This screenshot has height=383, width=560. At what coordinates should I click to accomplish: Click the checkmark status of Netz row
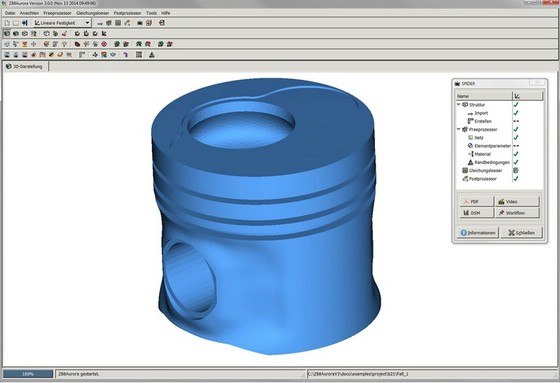tap(516, 137)
